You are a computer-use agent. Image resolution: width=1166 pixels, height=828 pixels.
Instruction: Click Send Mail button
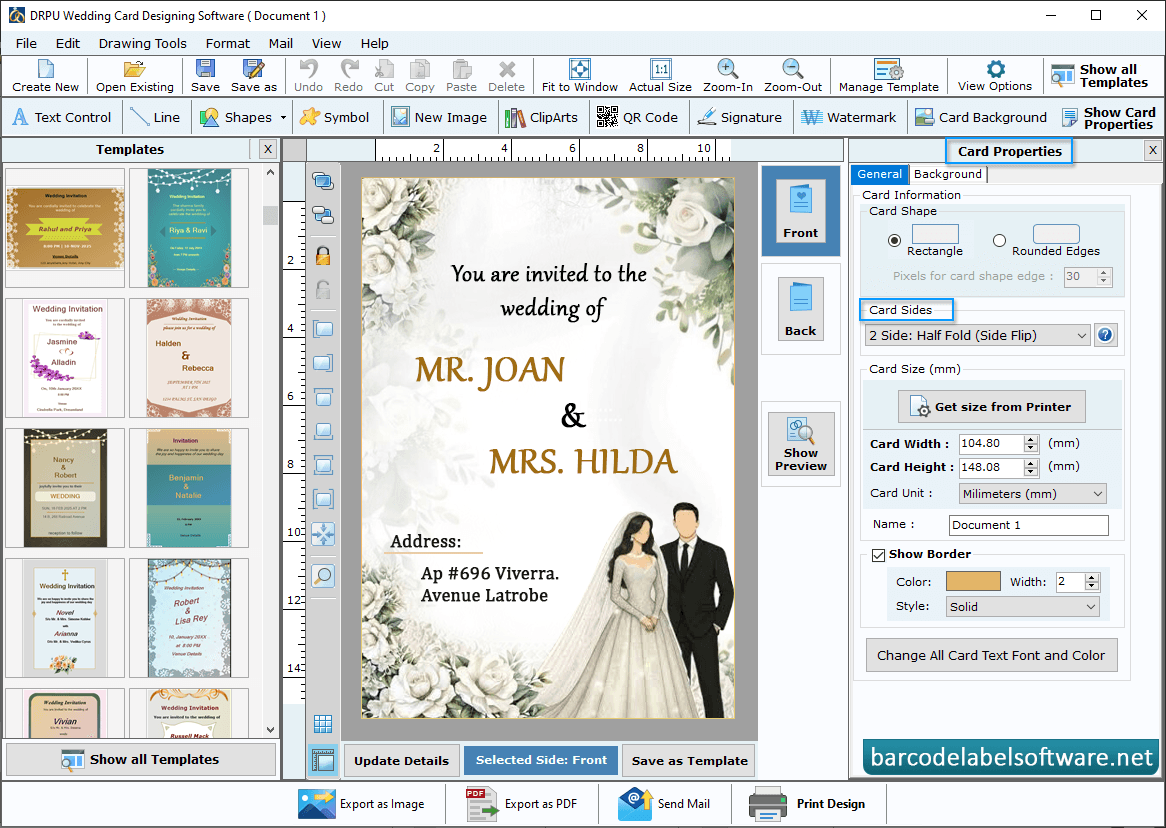point(663,804)
